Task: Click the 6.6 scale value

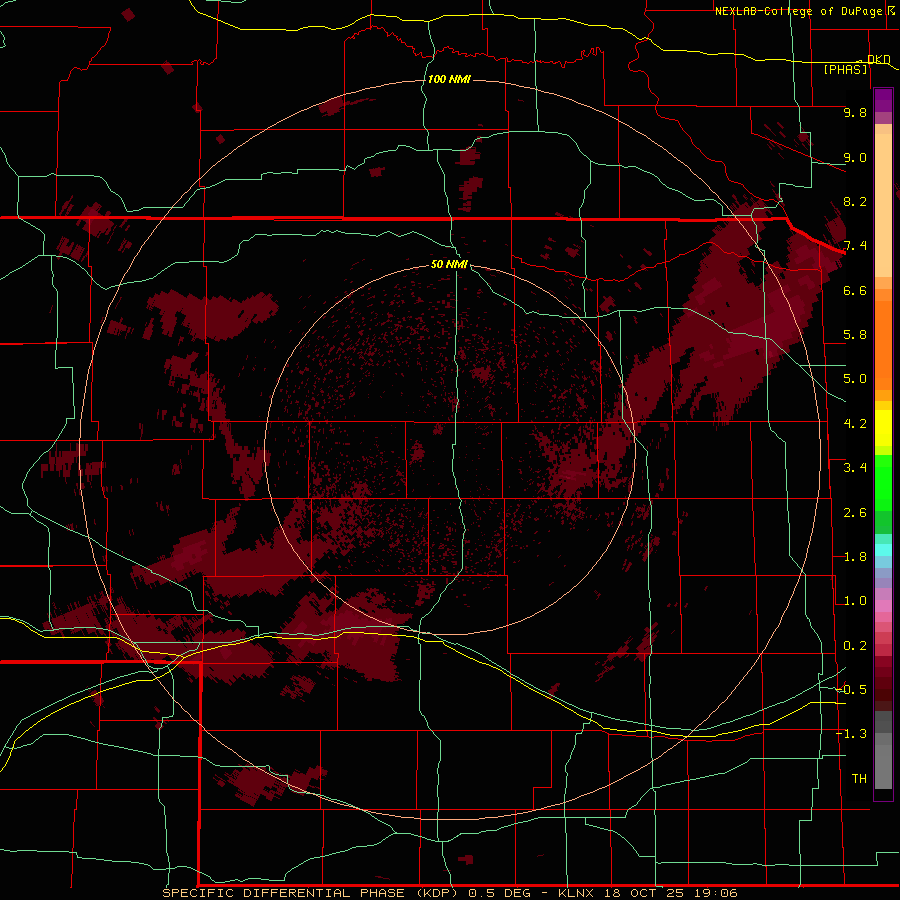Action: coord(855,290)
